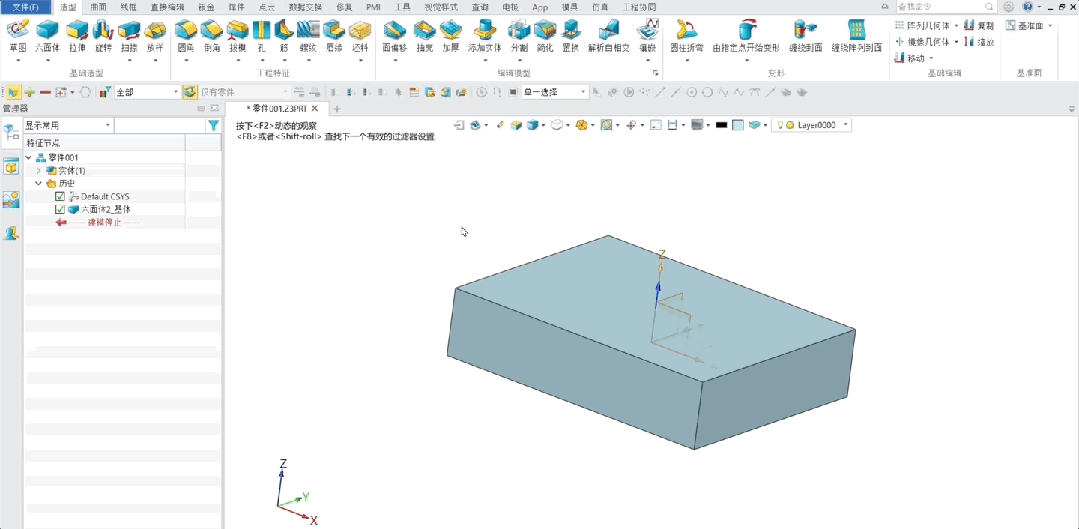This screenshot has height=529, width=1079.
Task: Click the 抽壳 (Shell) tool icon
Action: coord(424,35)
